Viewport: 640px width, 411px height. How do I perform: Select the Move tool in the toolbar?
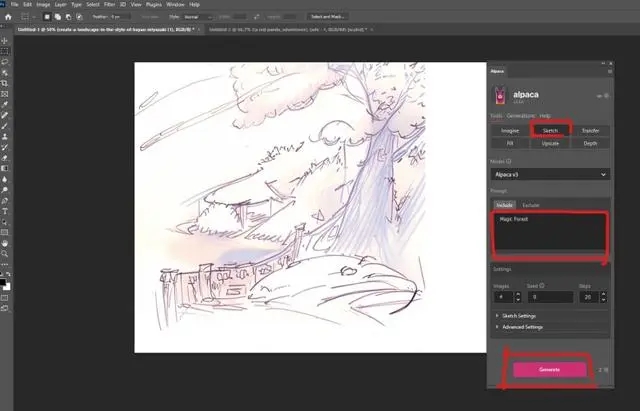click(x=4, y=41)
